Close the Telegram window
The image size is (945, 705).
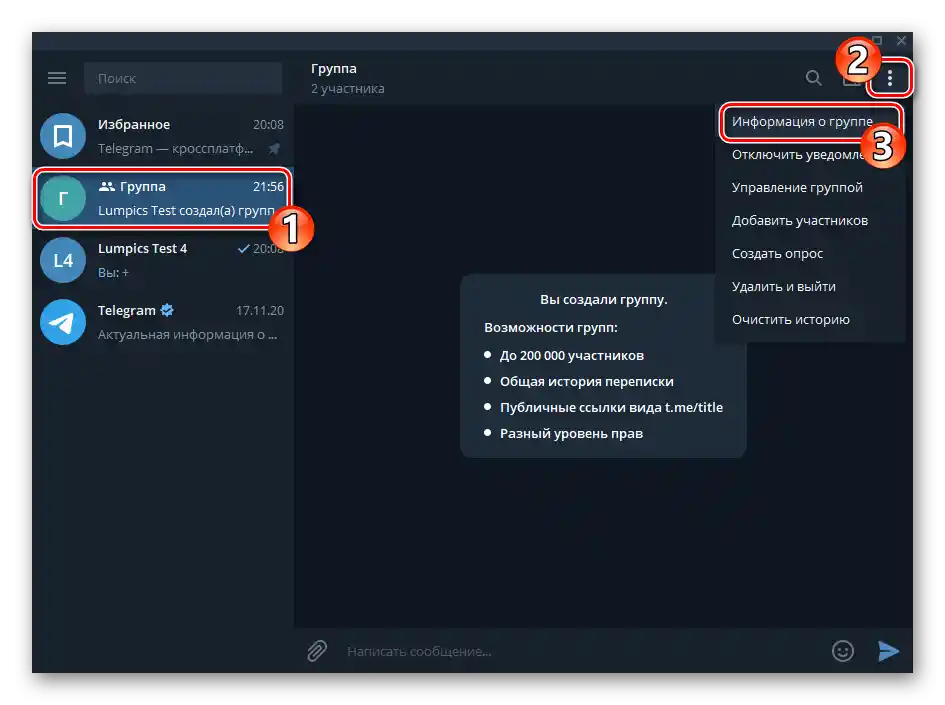901,40
